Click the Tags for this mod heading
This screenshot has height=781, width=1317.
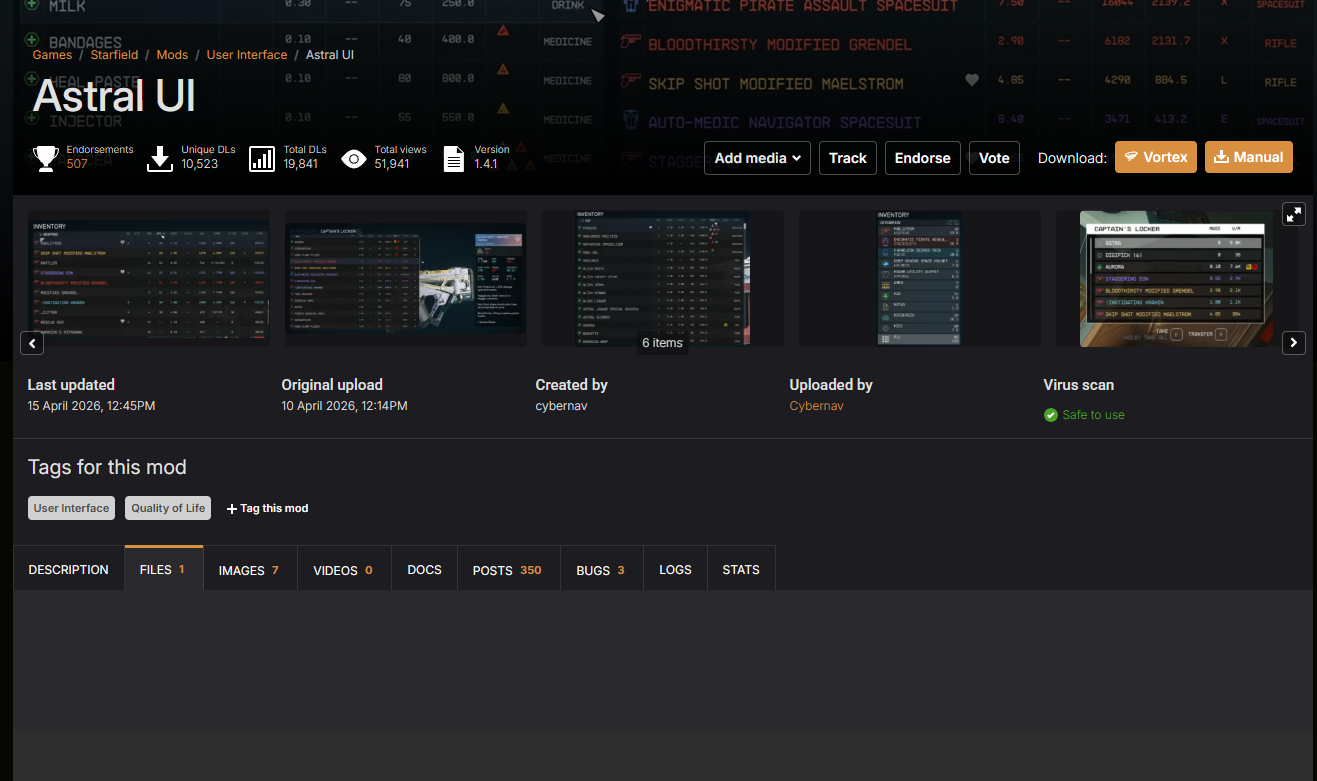pyautogui.click(x=107, y=467)
